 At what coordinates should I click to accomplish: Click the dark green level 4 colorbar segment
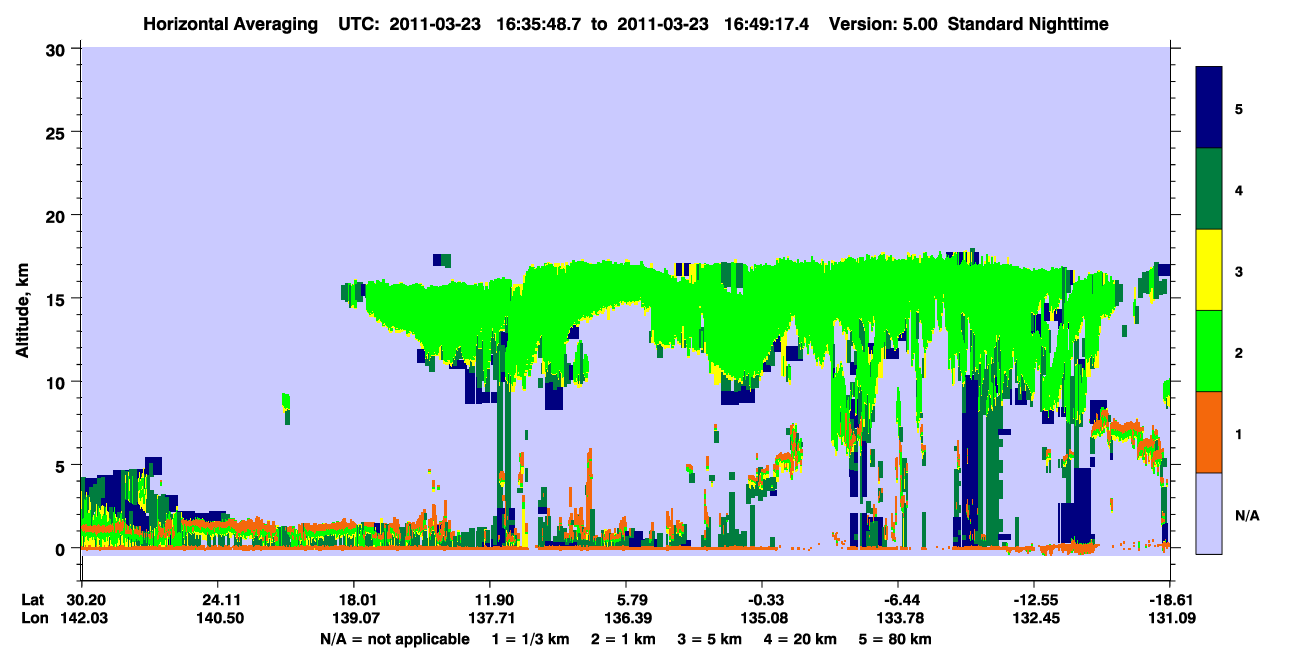[1209, 189]
